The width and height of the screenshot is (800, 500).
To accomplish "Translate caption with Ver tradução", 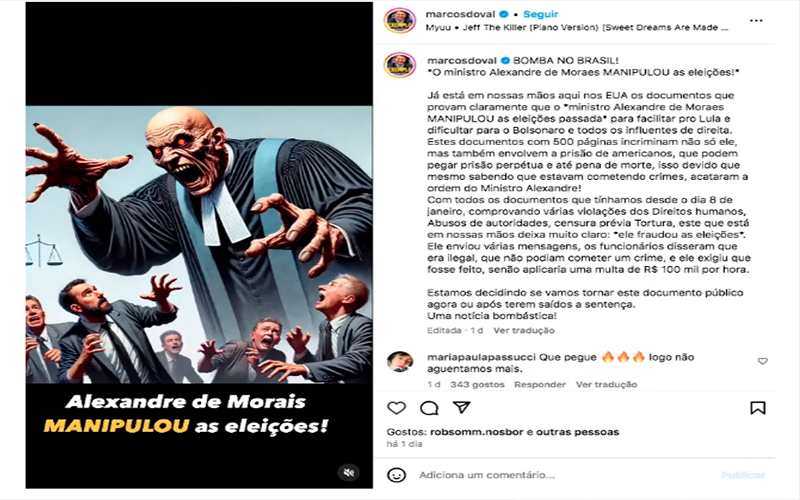I will [523, 330].
